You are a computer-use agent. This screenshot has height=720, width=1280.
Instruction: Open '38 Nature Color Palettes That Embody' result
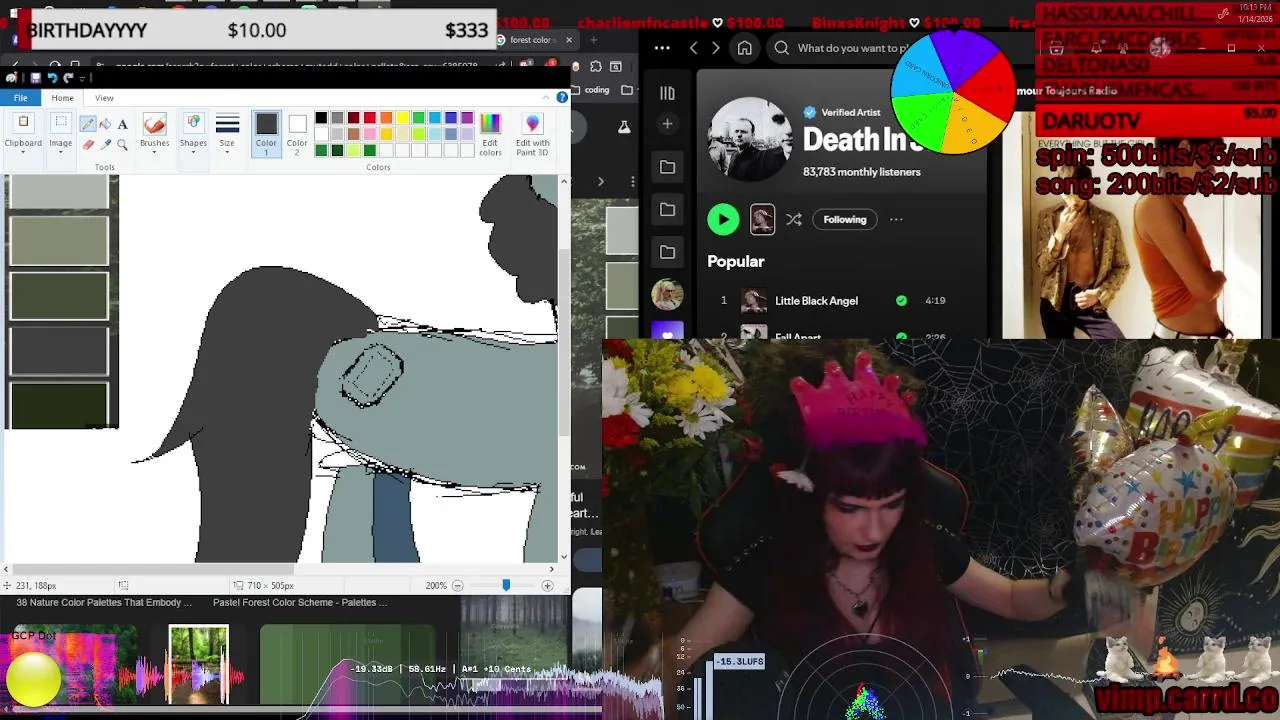[x=104, y=602]
